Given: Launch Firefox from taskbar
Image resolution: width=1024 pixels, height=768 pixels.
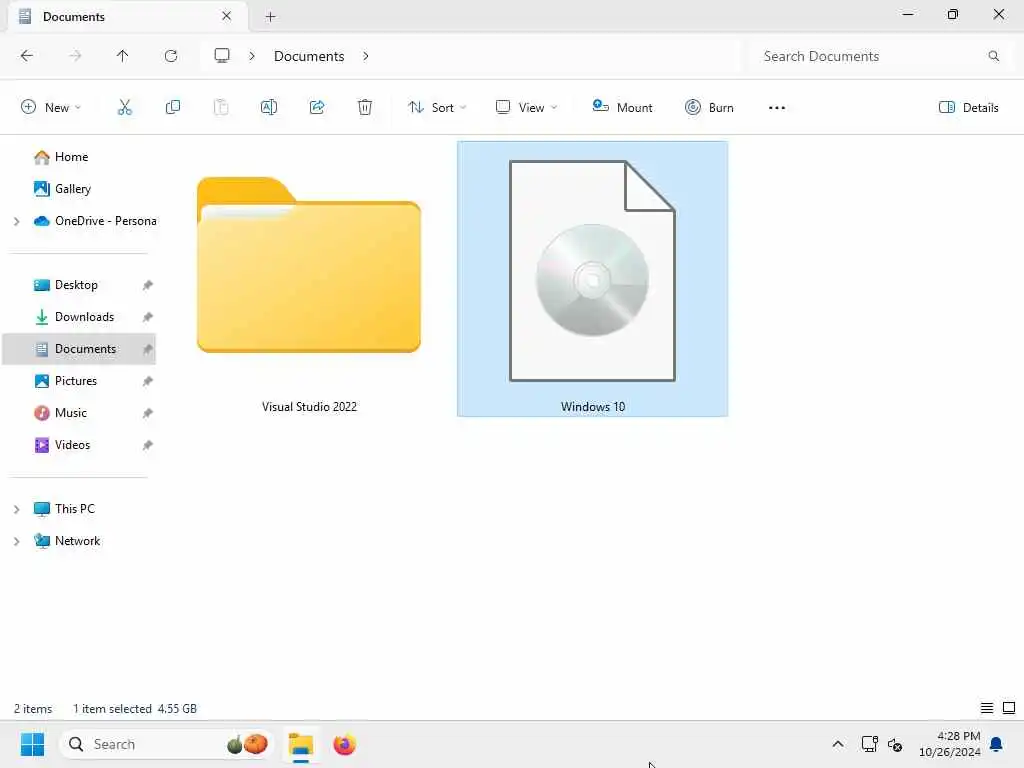Looking at the screenshot, I should [344, 744].
